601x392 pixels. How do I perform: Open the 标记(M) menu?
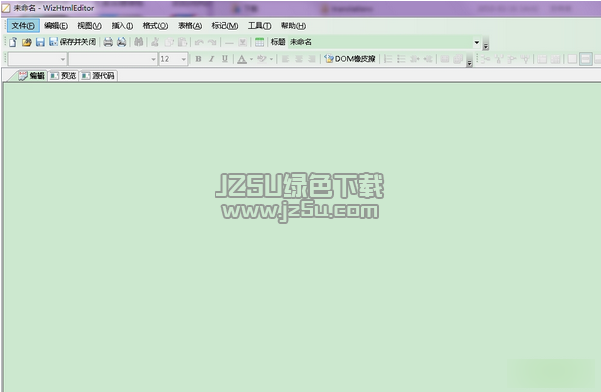click(x=225, y=26)
